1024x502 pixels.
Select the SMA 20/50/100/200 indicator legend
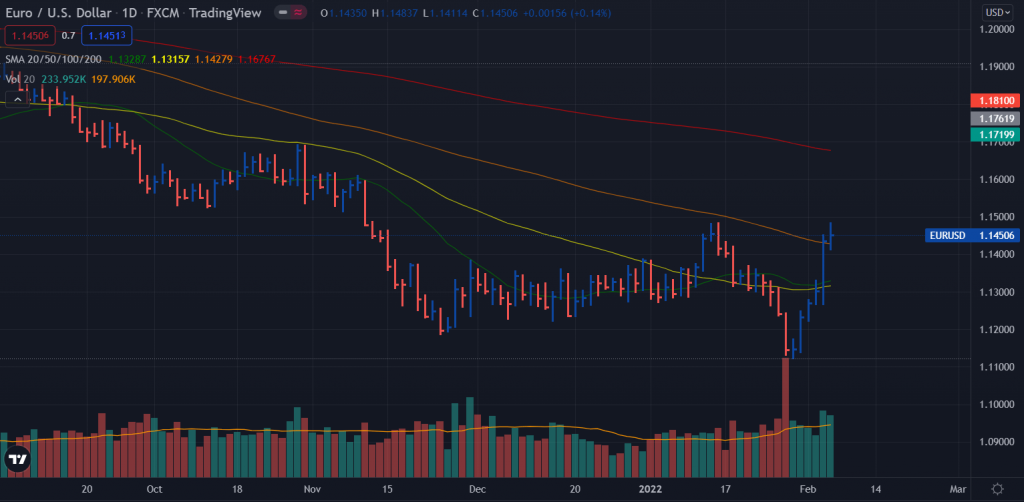click(53, 59)
